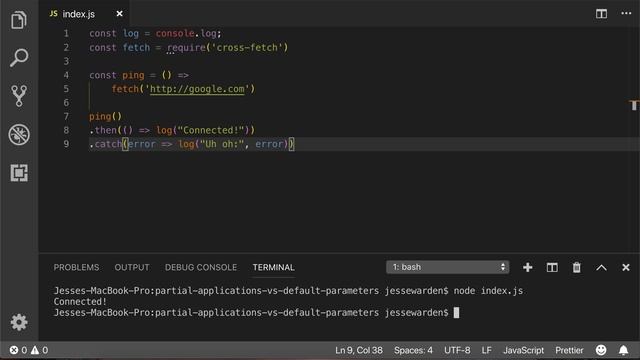Open the Debug view
Screen dimensions: 640x360
pyautogui.click(x=19, y=134)
